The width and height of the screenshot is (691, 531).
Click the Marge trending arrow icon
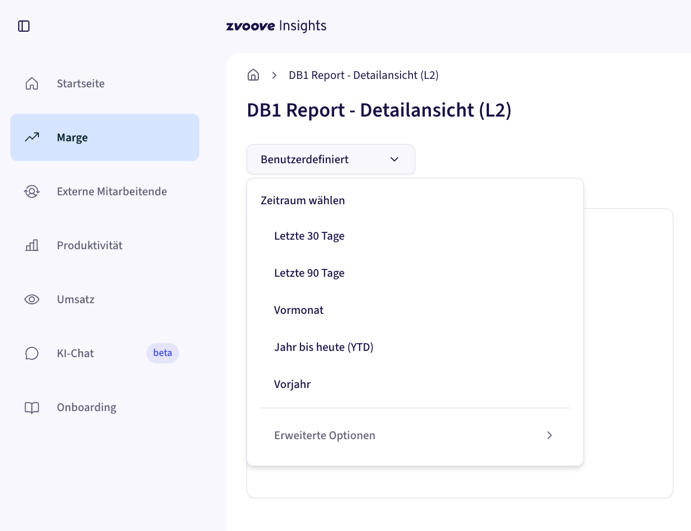click(x=32, y=138)
